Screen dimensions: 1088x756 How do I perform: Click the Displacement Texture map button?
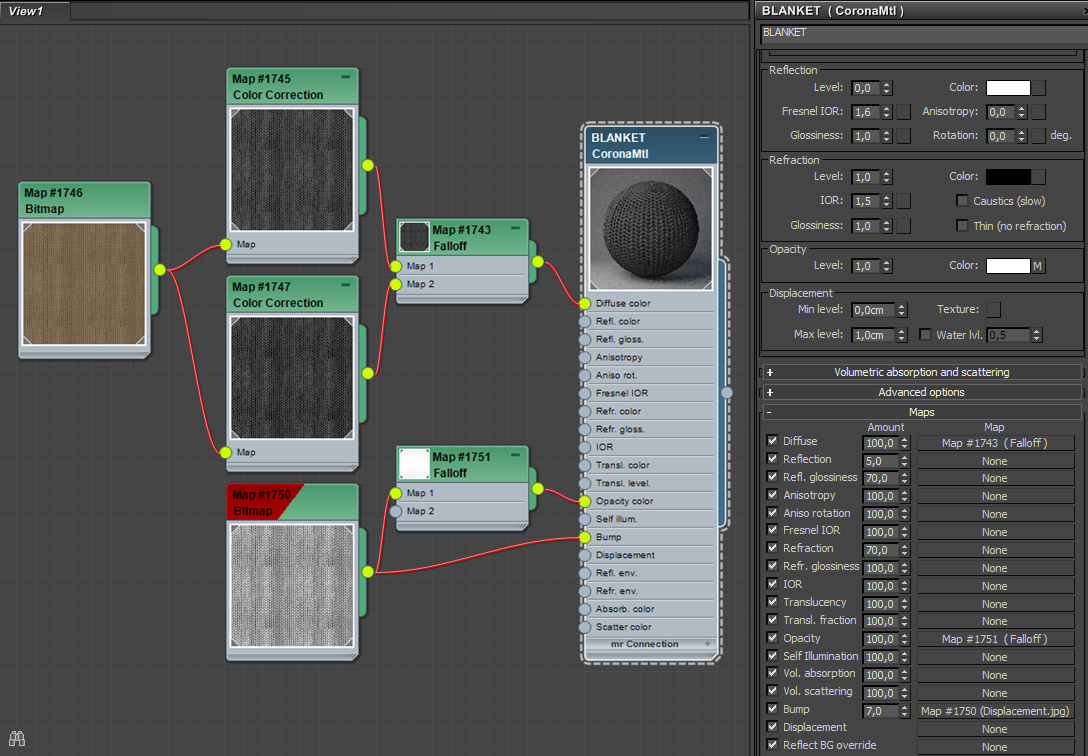coord(994,309)
